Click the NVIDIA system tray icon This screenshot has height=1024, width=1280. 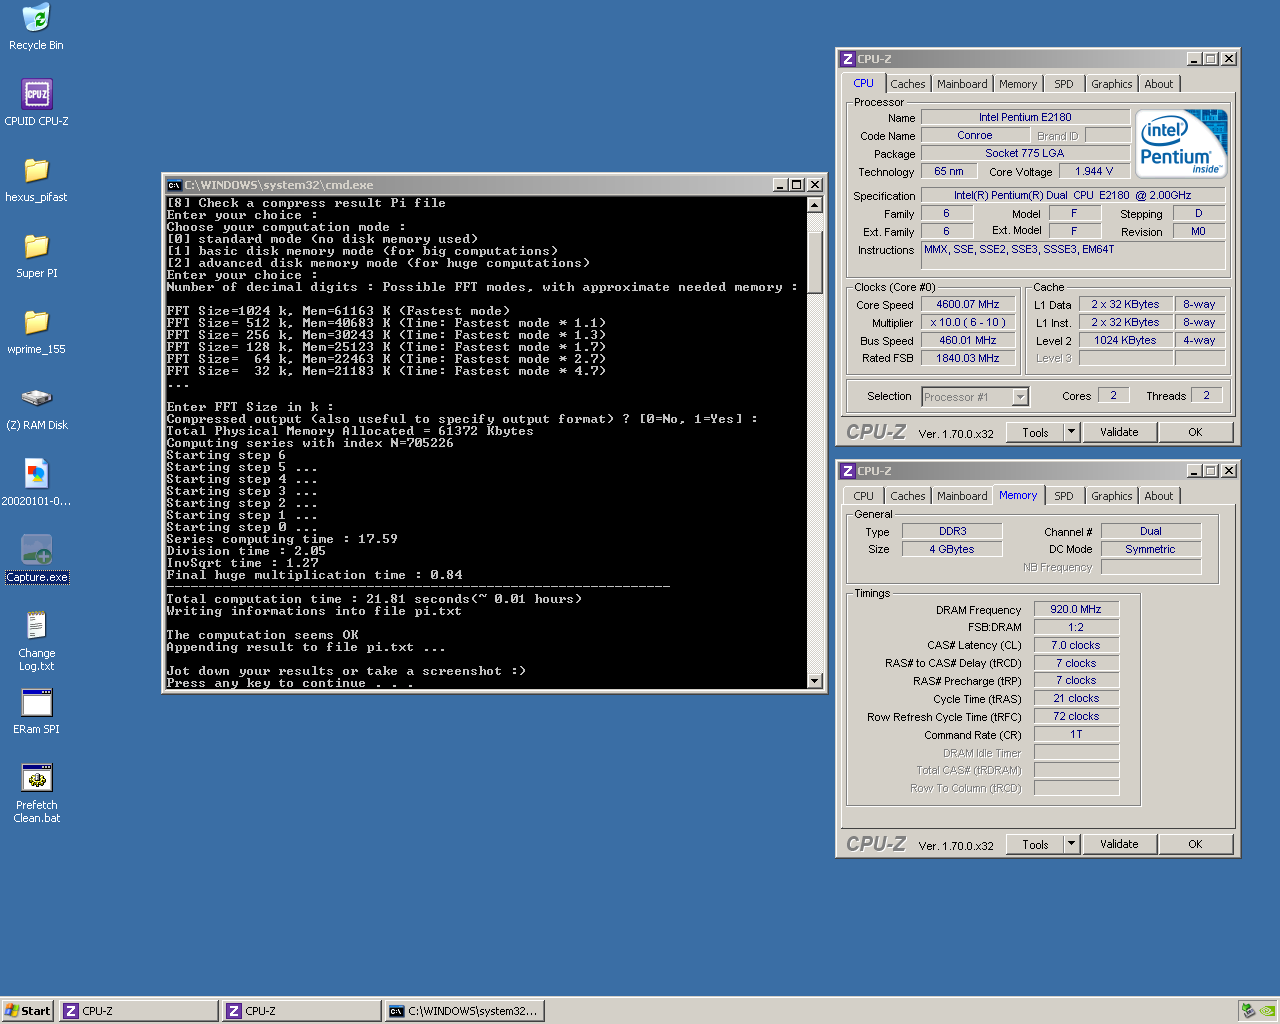pyautogui.click(x=1266, y=1011)
